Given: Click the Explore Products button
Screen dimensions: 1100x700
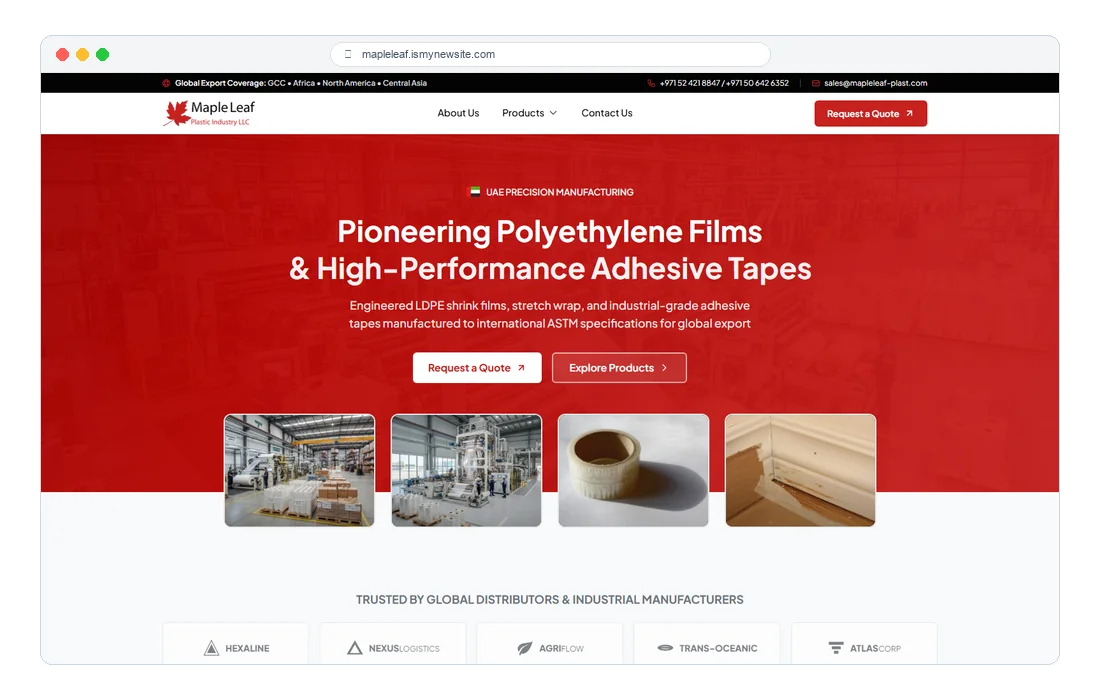Looking at the screenshot, I should (619, 368).
